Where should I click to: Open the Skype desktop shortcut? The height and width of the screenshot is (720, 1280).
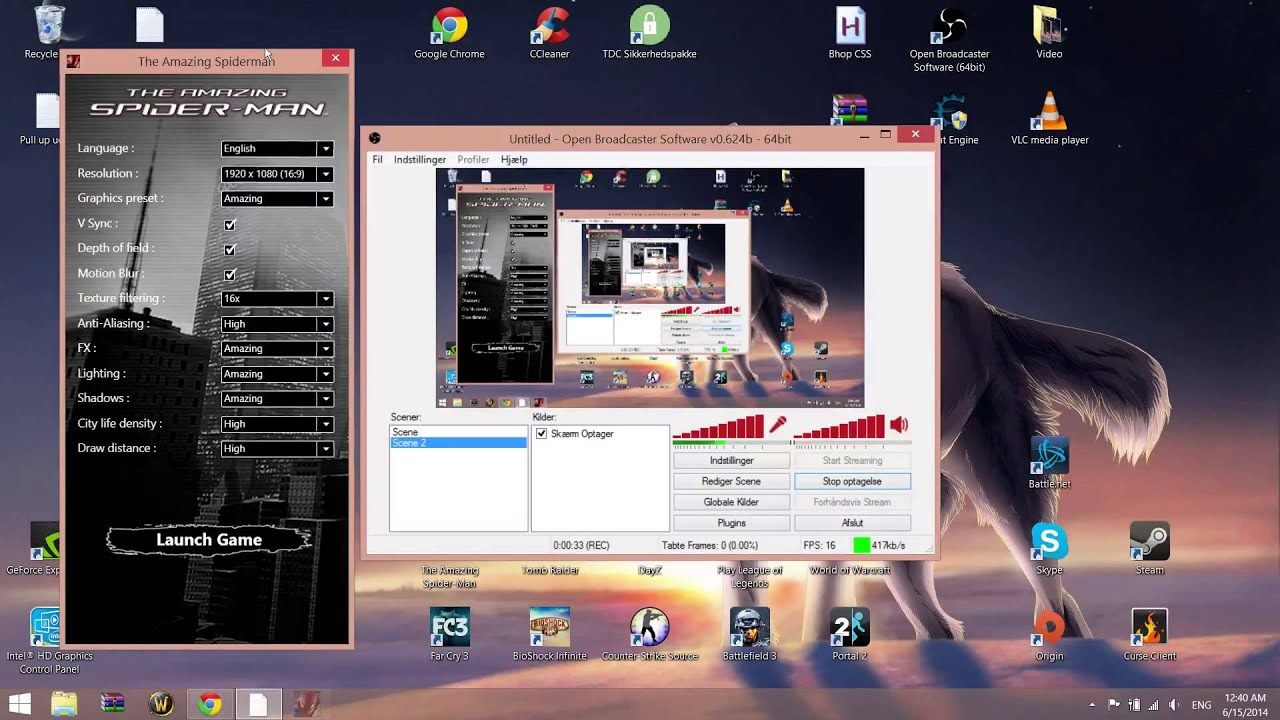pos(1049,549)
